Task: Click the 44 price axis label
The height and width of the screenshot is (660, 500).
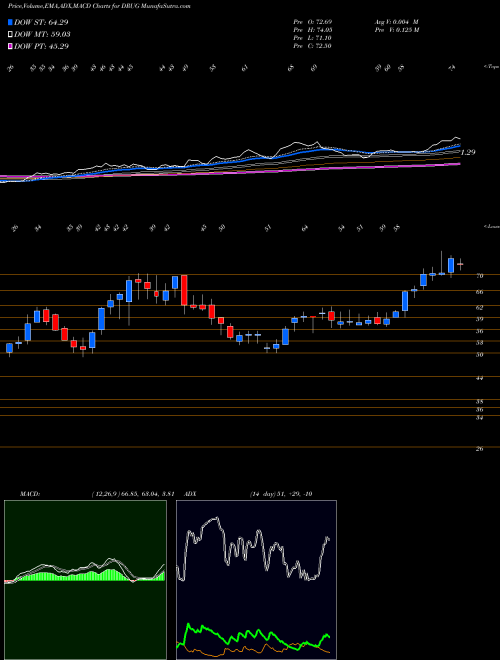Action: coord(479,378)
